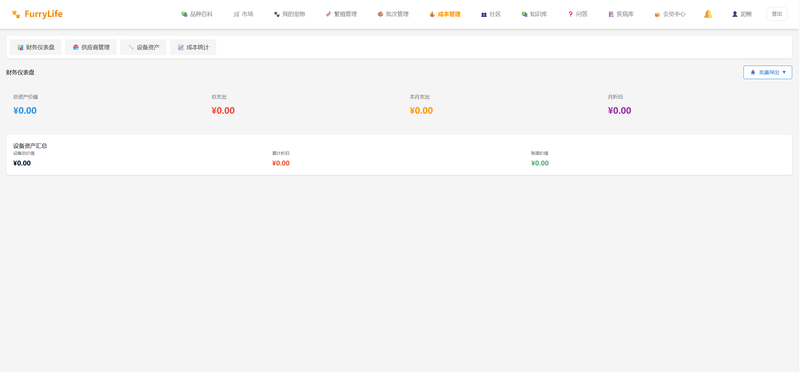Open 品种百科 in the top navigation
Viewport: 800px width, 372px height.
(x=197, y=14)
